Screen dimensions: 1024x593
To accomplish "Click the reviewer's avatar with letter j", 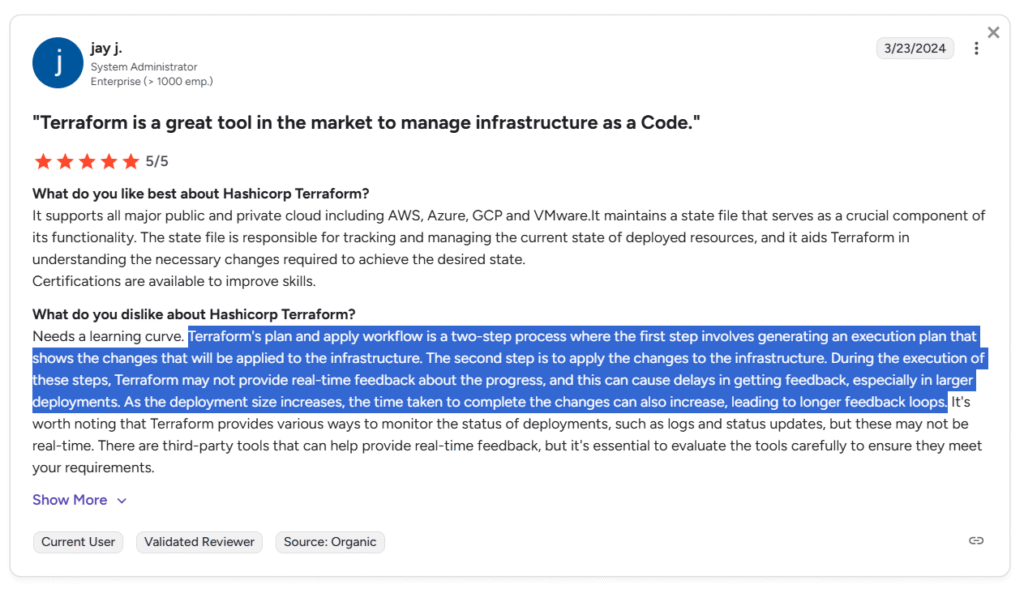I will pyautogui.click(x=57, y=62).
